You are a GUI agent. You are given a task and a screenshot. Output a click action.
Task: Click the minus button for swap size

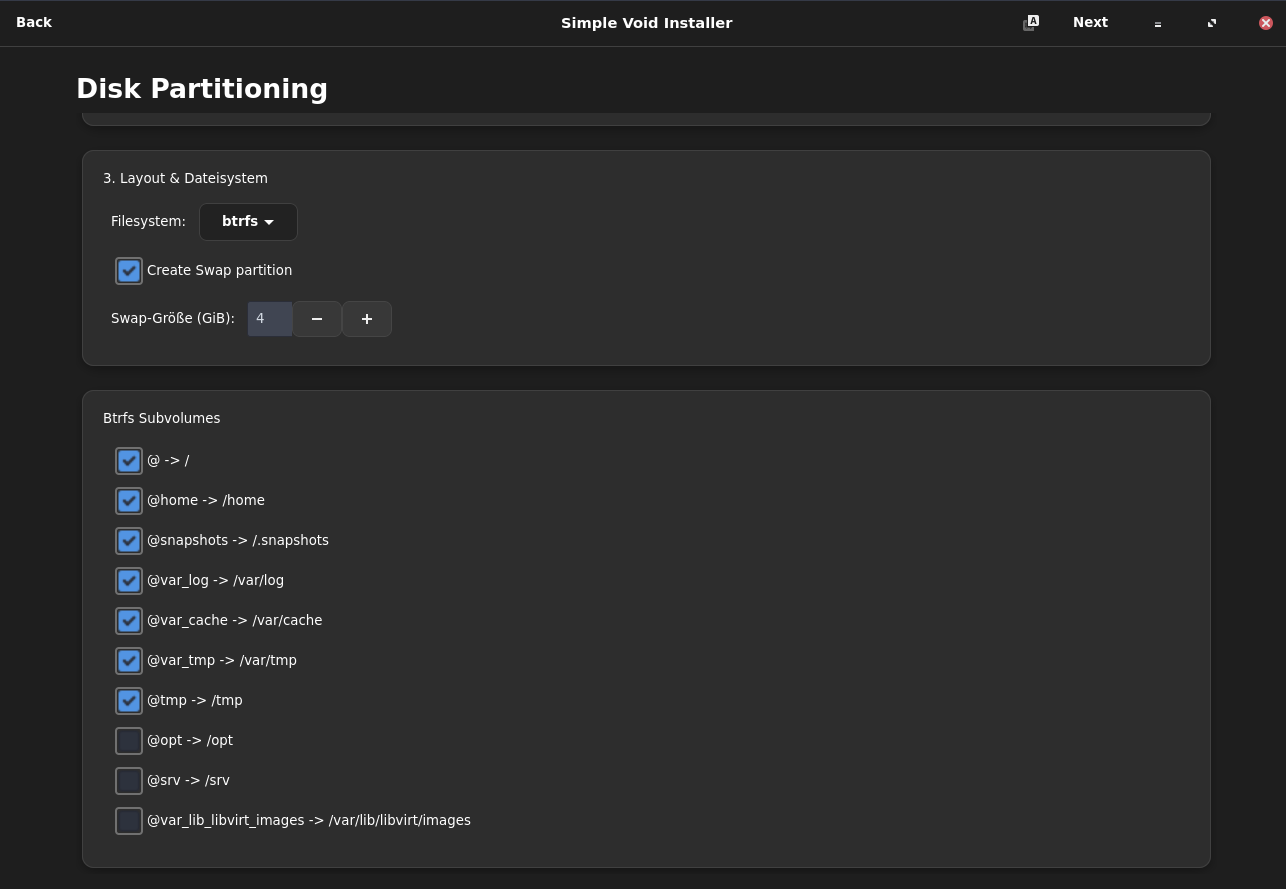317,319
